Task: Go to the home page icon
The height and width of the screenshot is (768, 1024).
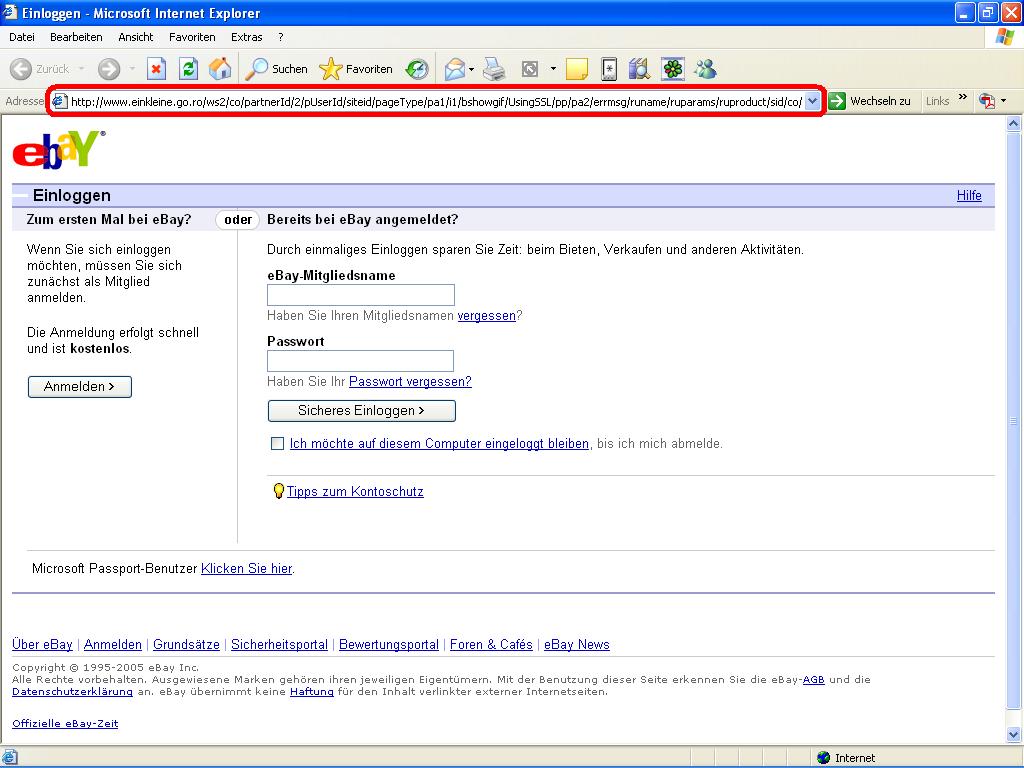Action: pyautogui.click(x=220, y=69)
